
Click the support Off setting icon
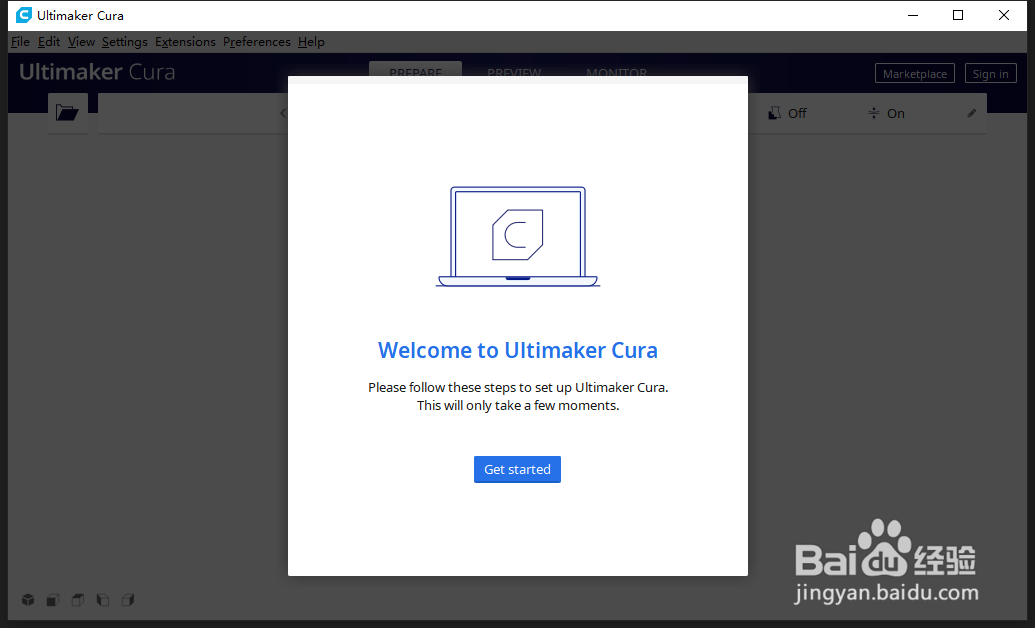[774, 114]
